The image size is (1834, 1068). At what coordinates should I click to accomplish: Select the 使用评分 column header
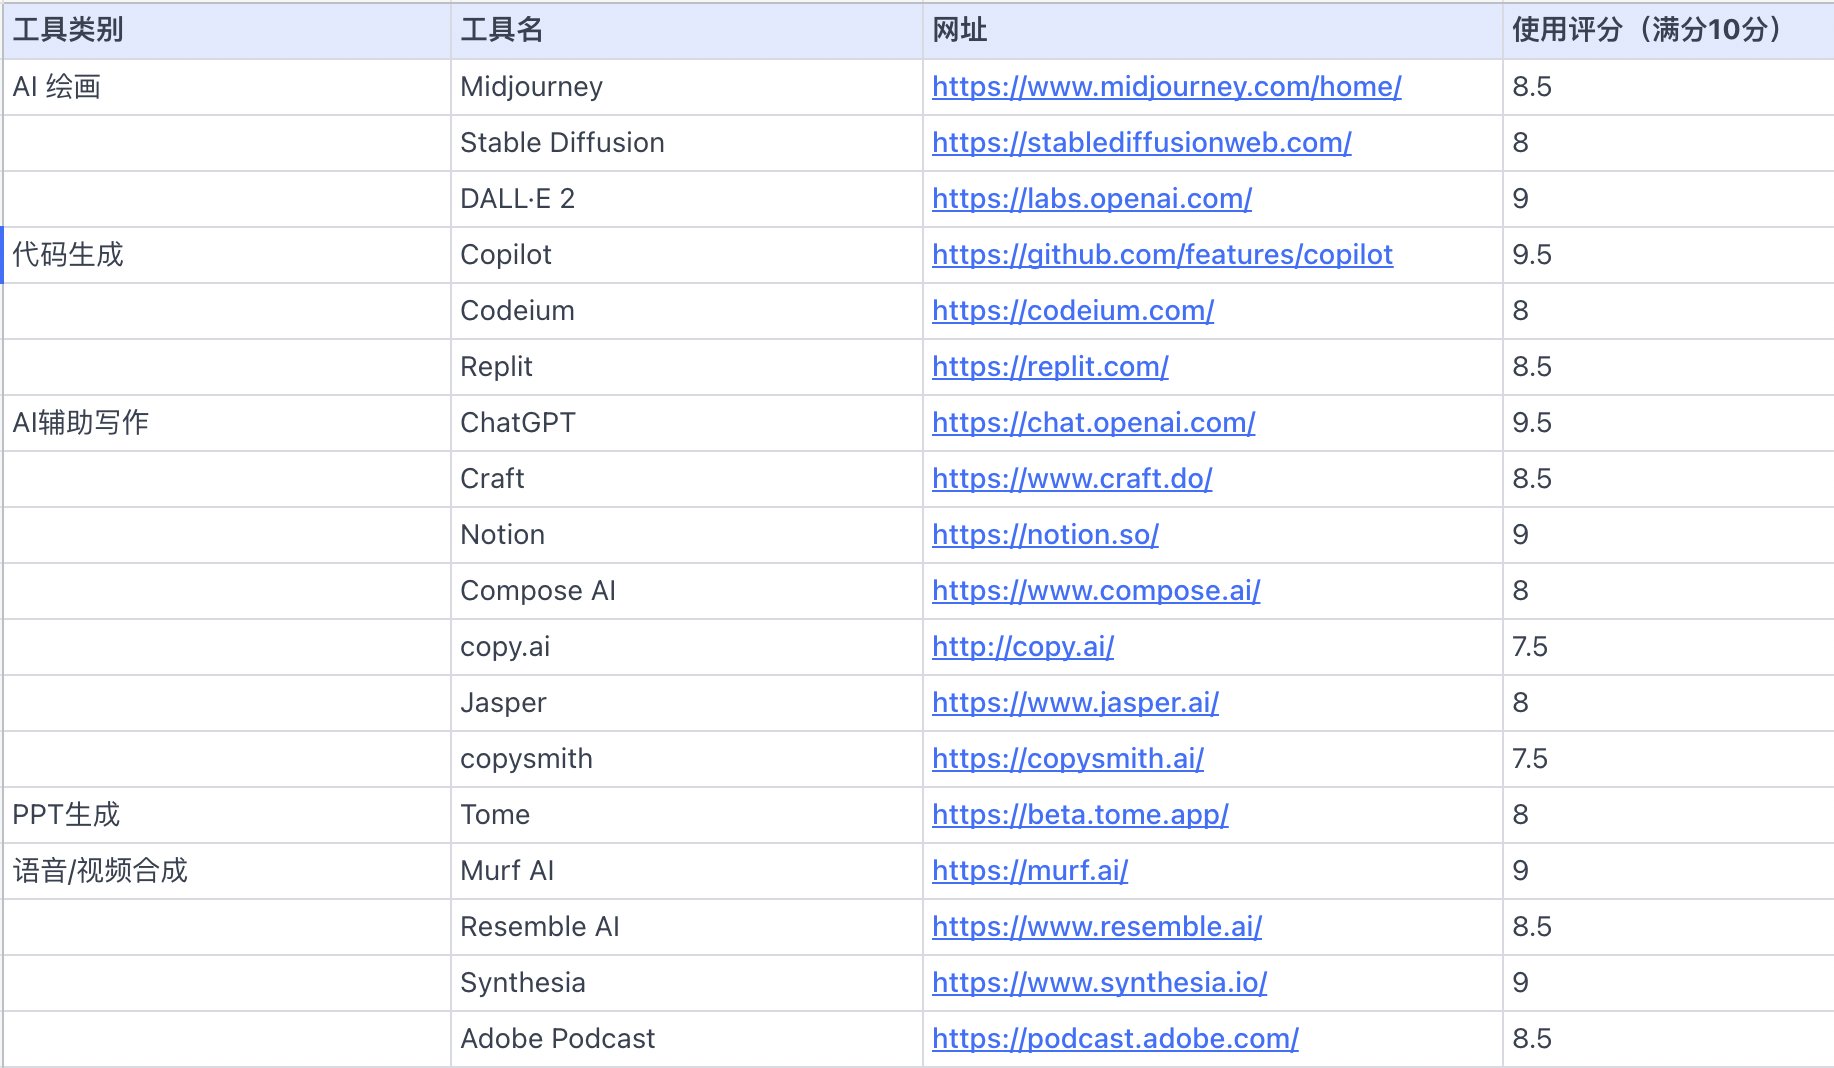click(x=1666, y=31)
